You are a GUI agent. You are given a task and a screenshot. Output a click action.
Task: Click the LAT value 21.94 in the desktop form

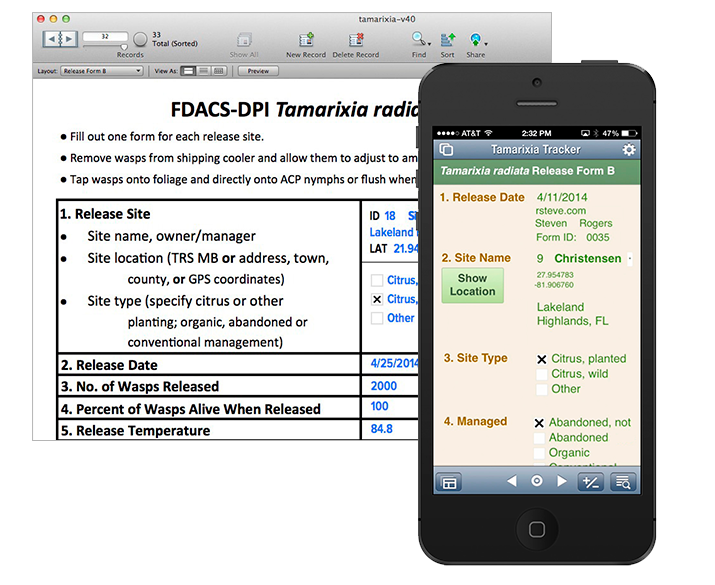point(406,249)
